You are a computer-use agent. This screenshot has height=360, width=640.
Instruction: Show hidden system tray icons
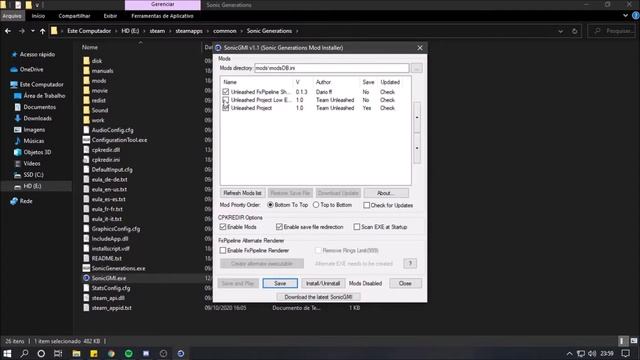569,353
